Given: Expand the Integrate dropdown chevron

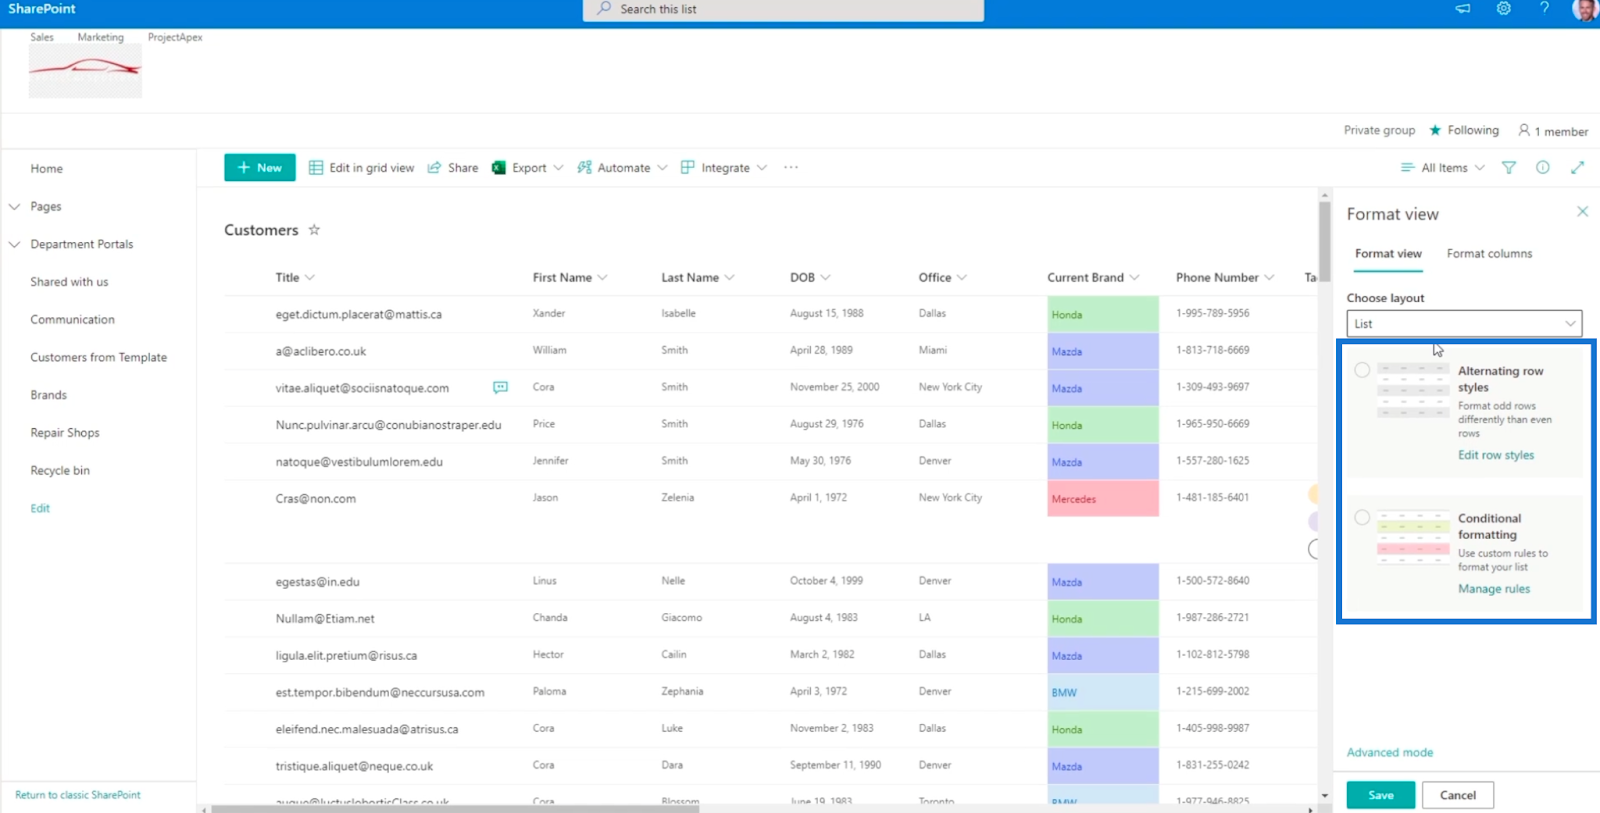Looking at the screenshot, I should click(x=762, y=168).
